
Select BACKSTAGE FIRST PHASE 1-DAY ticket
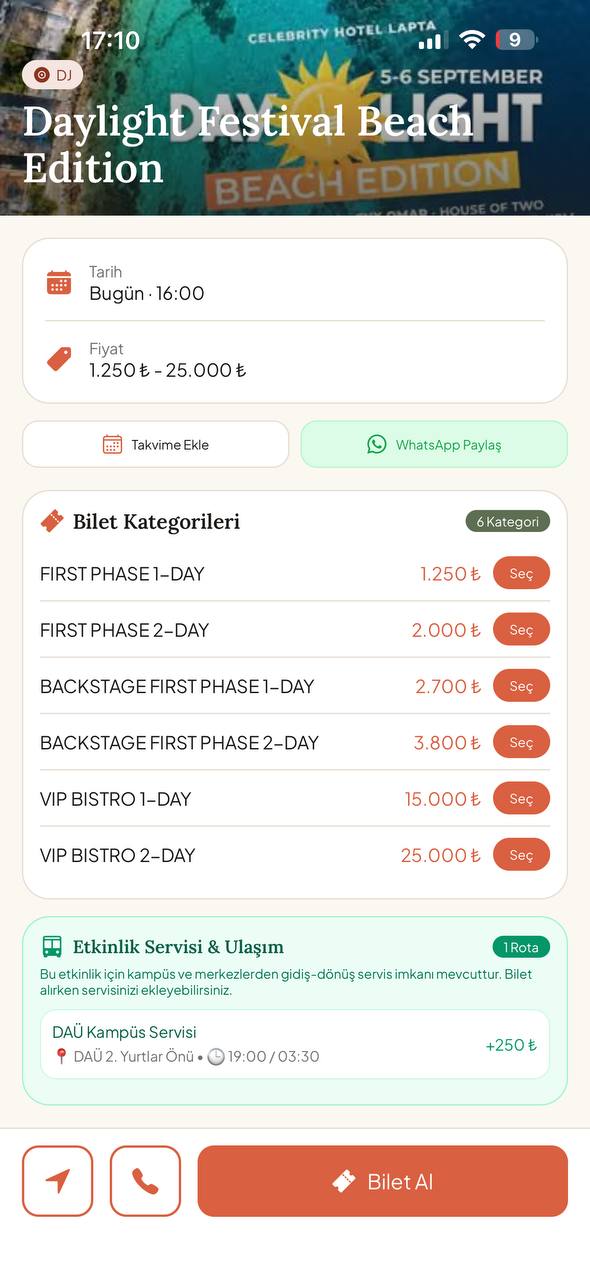(x=521, y=686)
